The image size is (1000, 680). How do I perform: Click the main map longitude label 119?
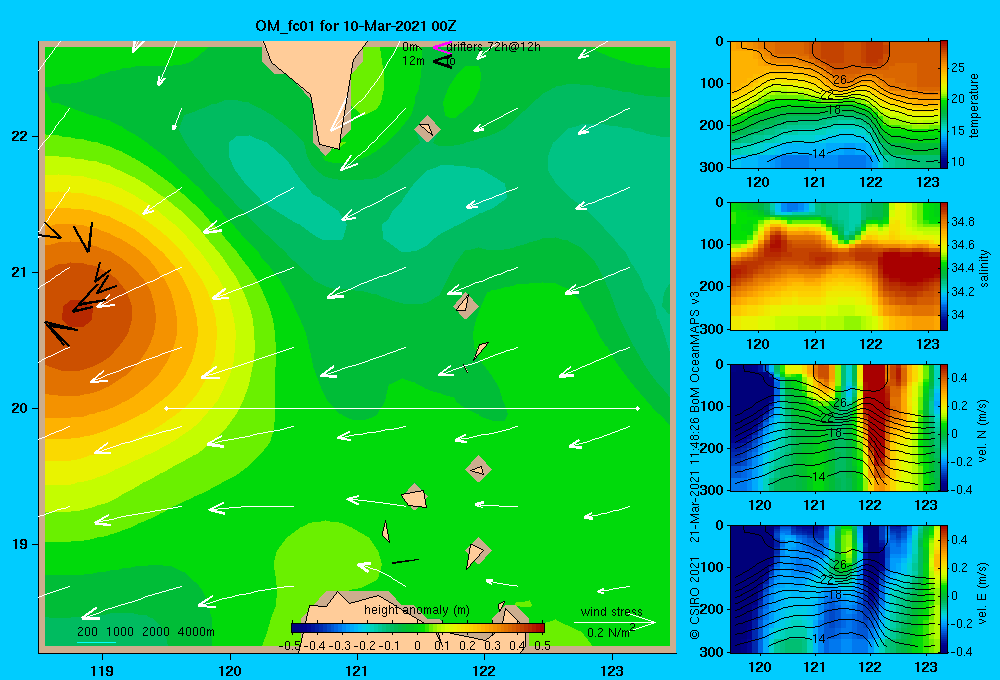coord(103,670)
